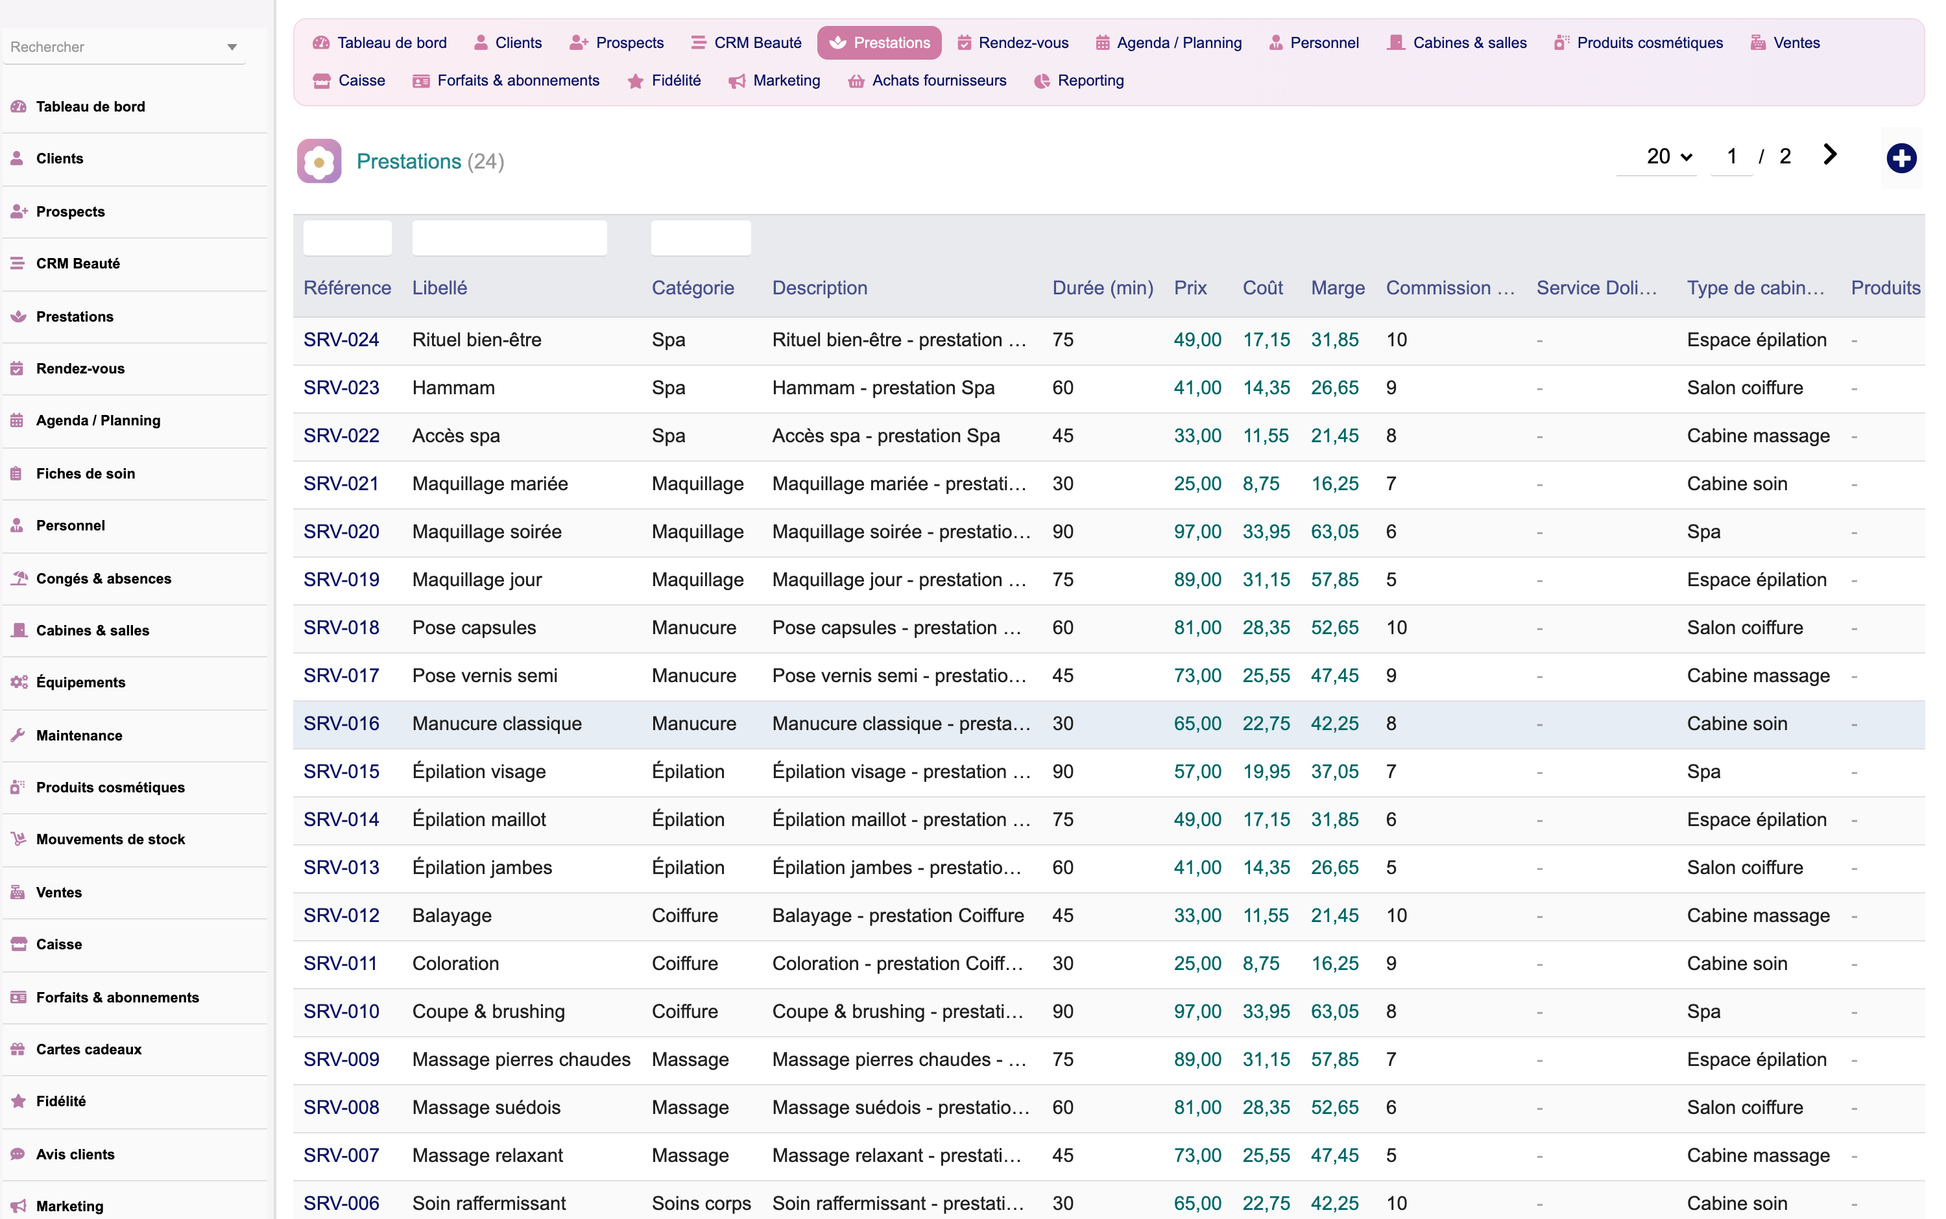The height and width of the screenshot is (1219, 1946).
Task: Open the page size 20 dropdown
Action: tap(1657, 156)
